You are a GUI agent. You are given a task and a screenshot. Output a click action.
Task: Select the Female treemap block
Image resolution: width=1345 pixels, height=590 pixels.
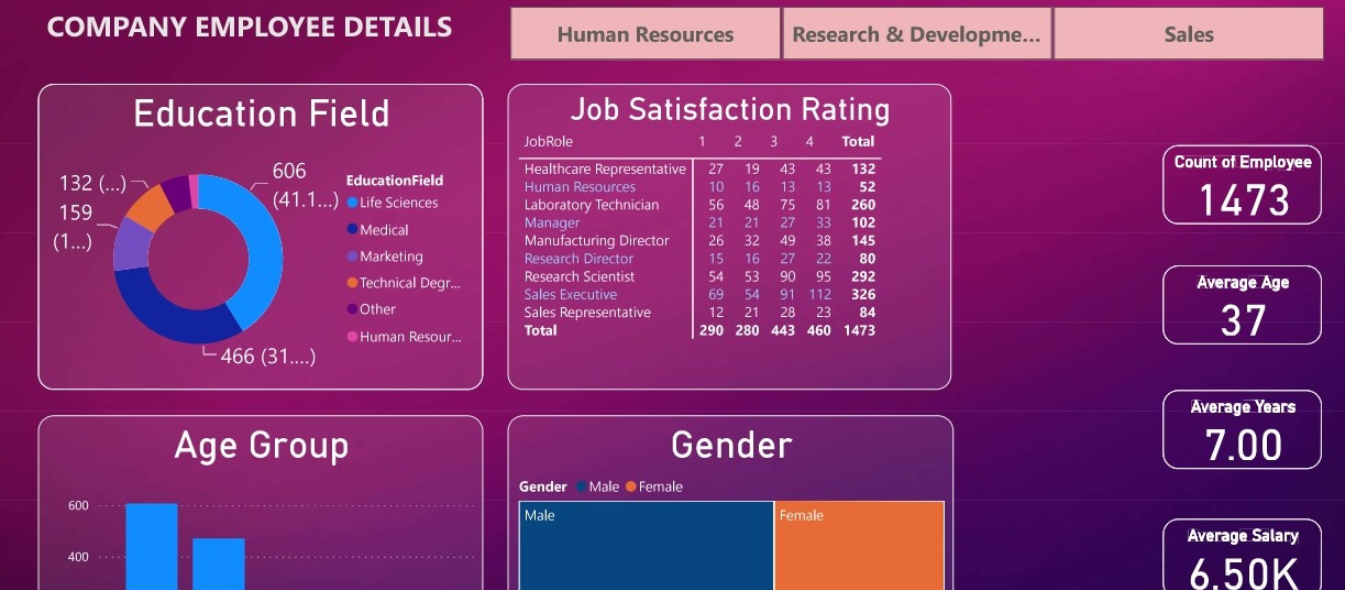click(x=859, y=546)
